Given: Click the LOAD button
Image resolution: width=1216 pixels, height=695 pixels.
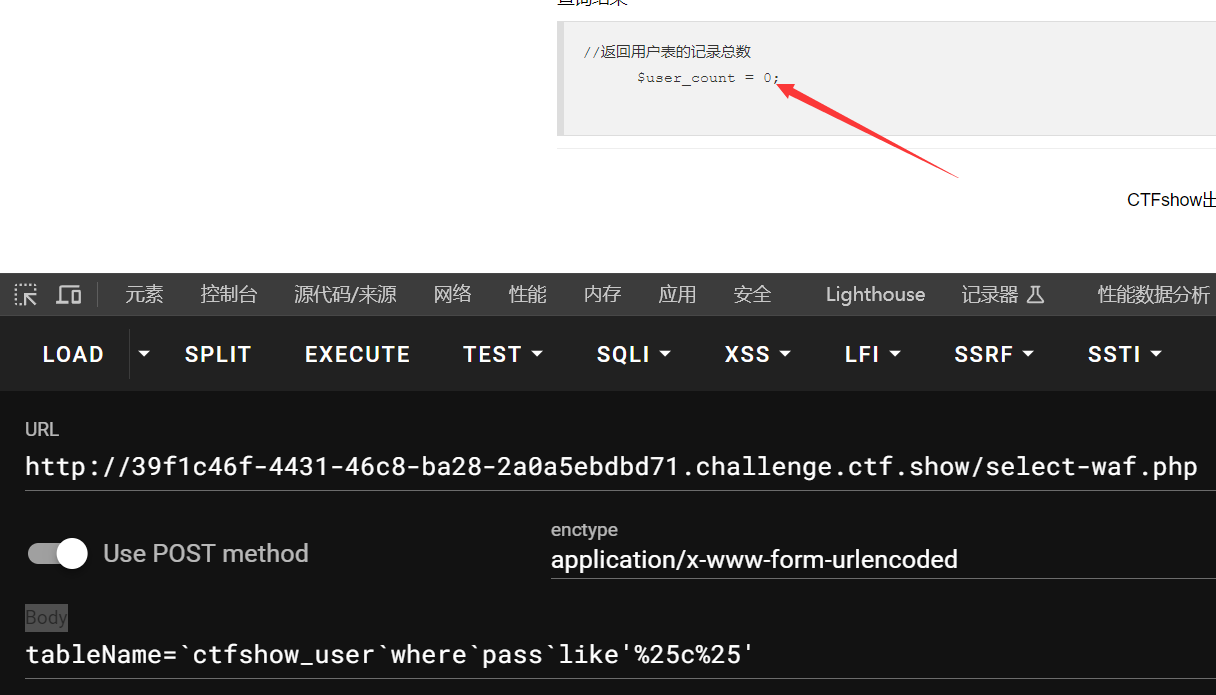Looking at the screenshot, I should 73,354.
